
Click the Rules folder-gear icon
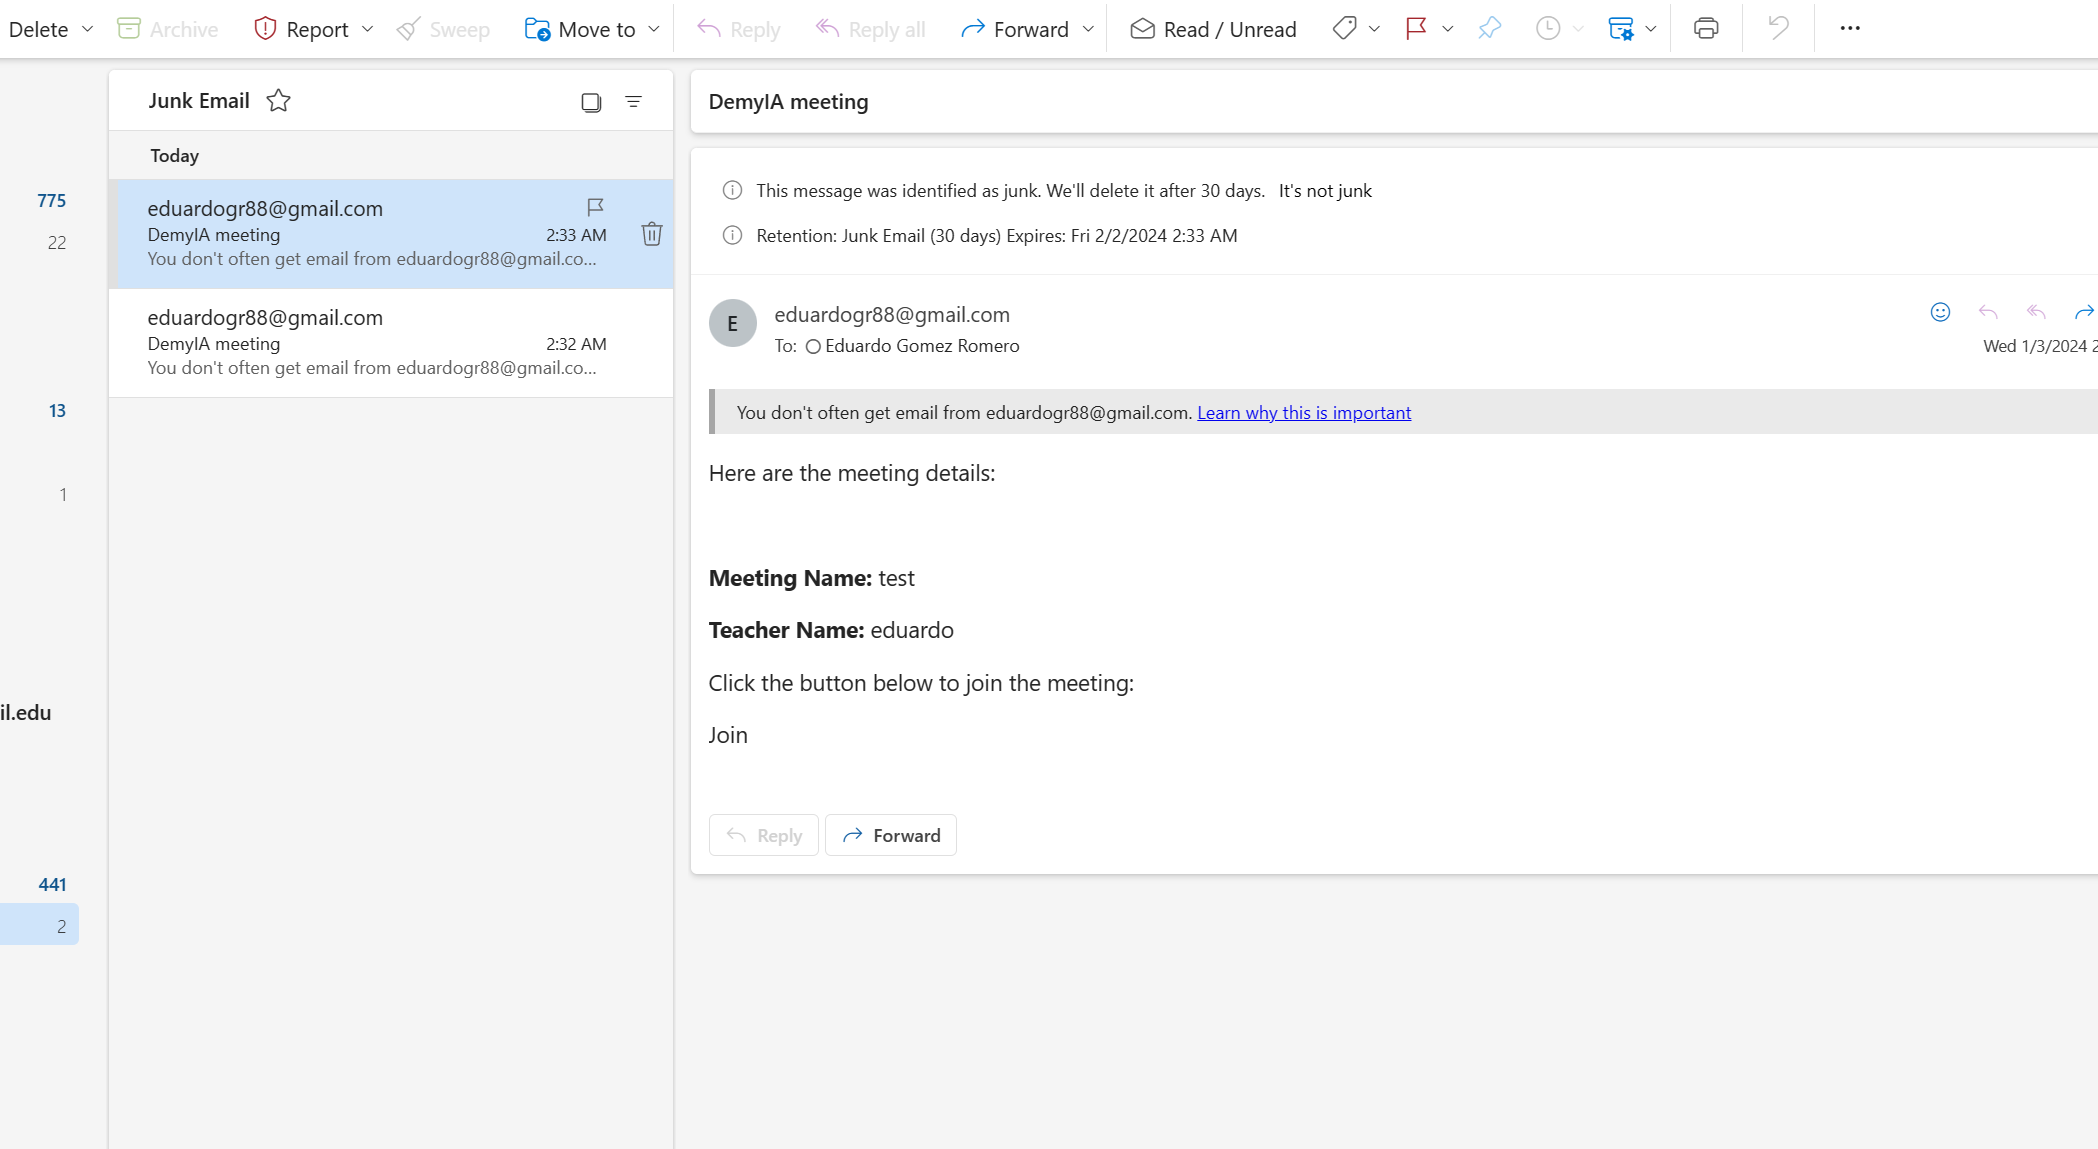[x=1621, y=28]
